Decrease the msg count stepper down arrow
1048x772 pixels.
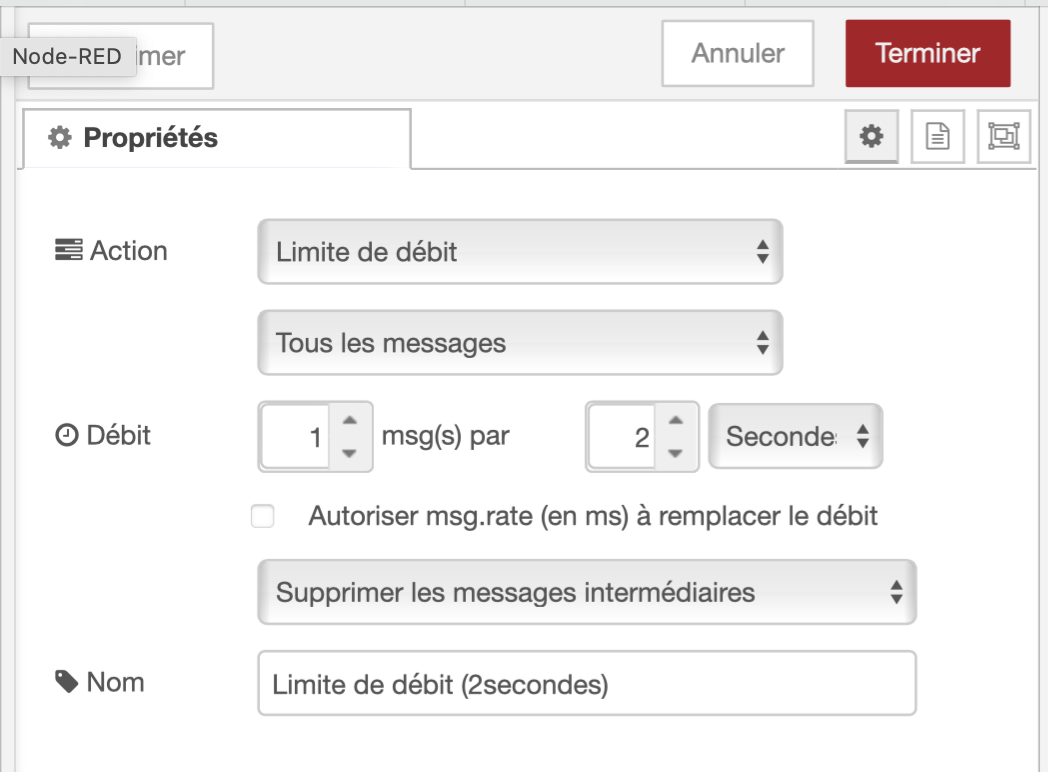coord(349,452)
